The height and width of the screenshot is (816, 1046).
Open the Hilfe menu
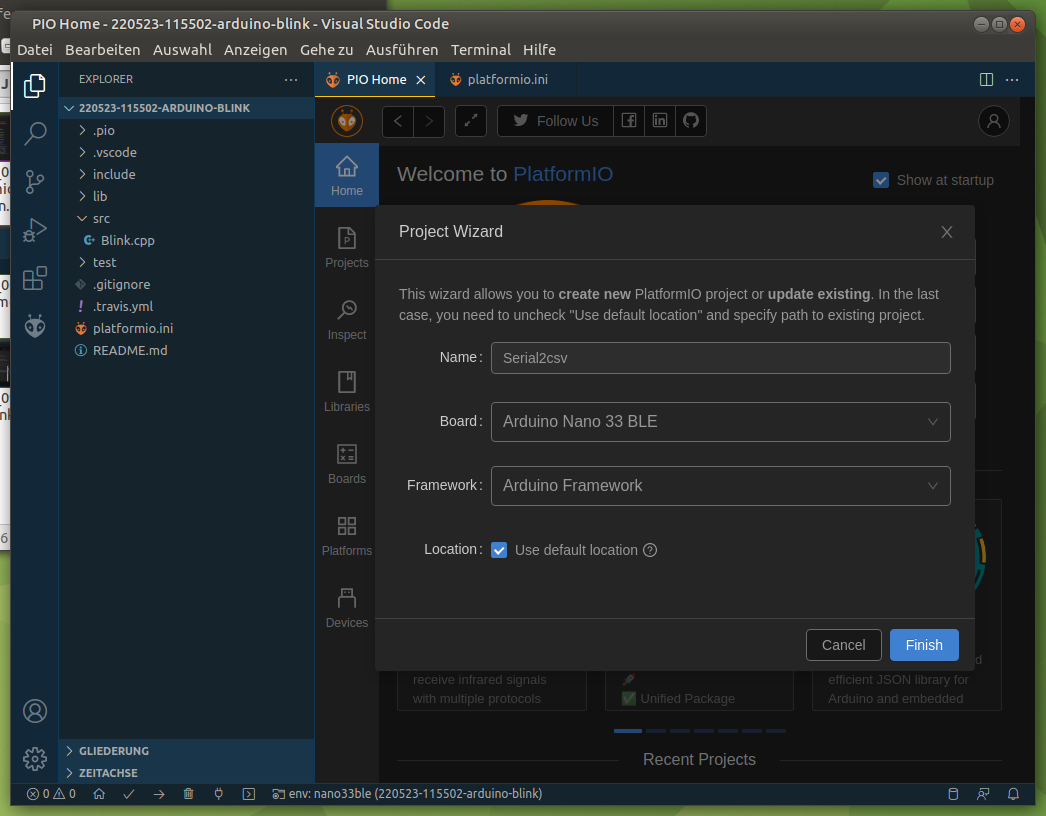(539, 50)
